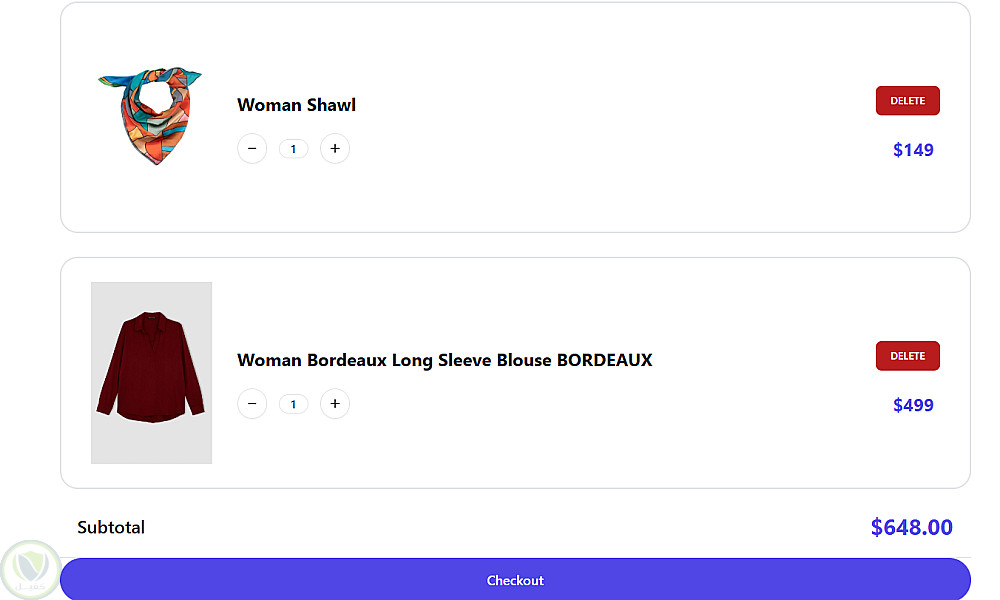
Task: Open the Bordeaux blouse product image
Action: [151, 372]
